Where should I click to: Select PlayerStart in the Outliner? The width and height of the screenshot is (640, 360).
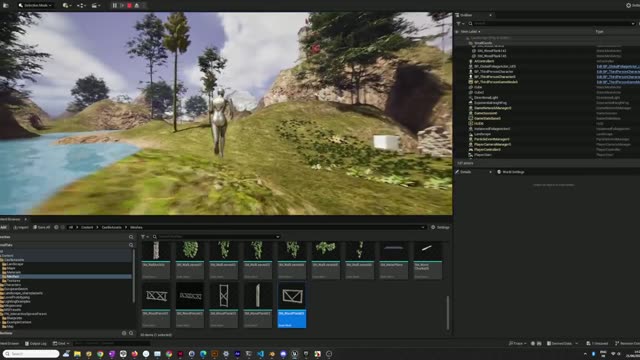click(483, 155)
